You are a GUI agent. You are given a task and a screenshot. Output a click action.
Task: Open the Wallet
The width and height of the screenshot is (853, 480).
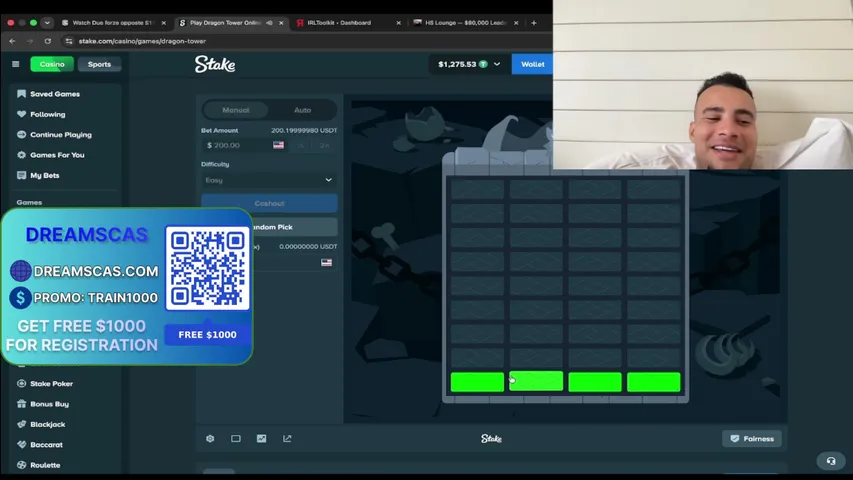click(532, 64)
